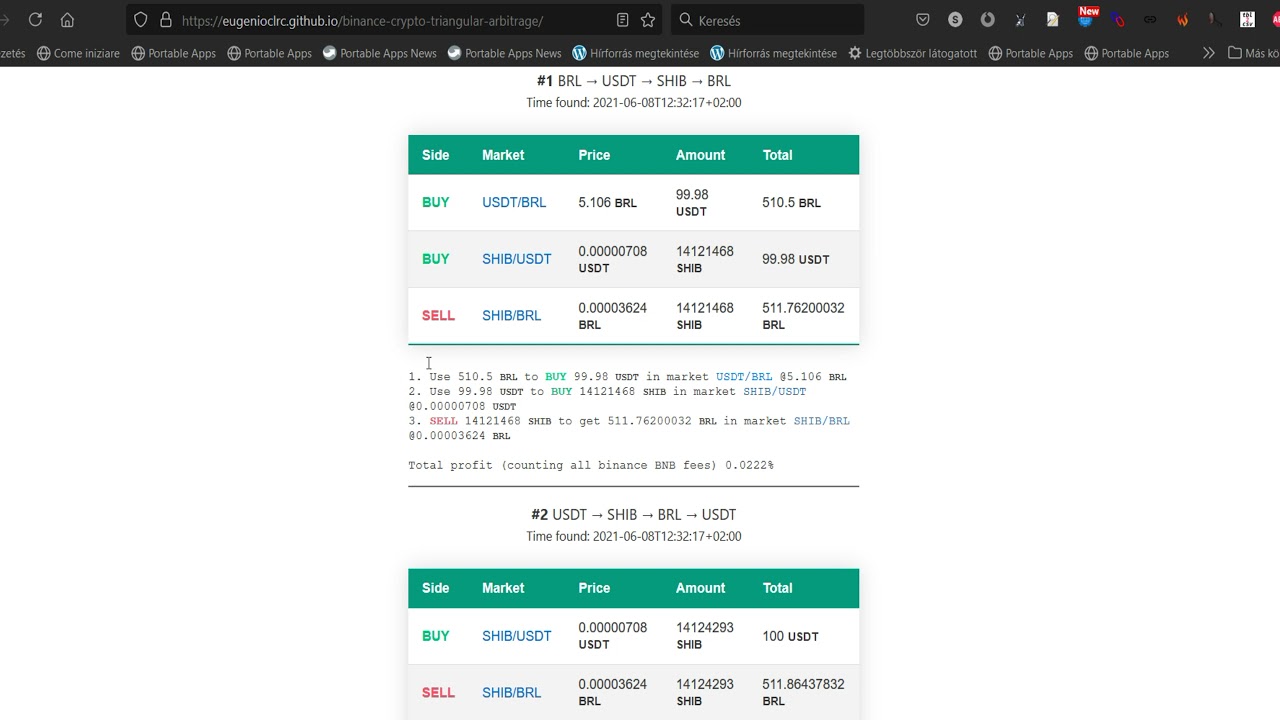
Task: Open the tracking protection shield panel
Action: click(140, 20)
